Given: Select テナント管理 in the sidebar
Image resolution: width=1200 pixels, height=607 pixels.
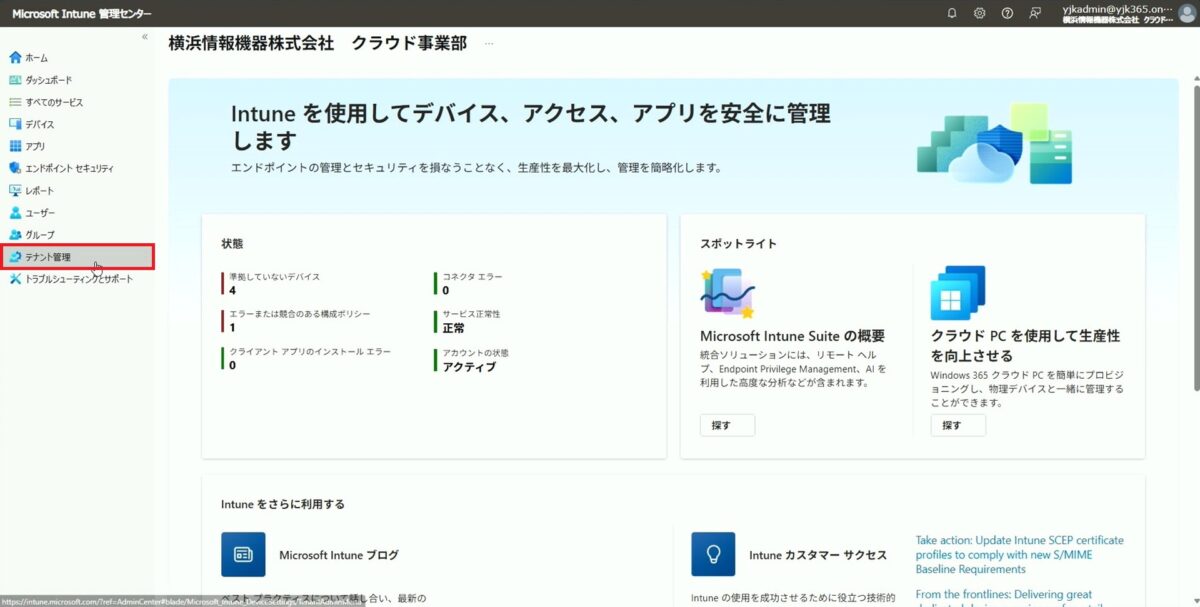Looking at the screenshot, I should tap(60, 257).
